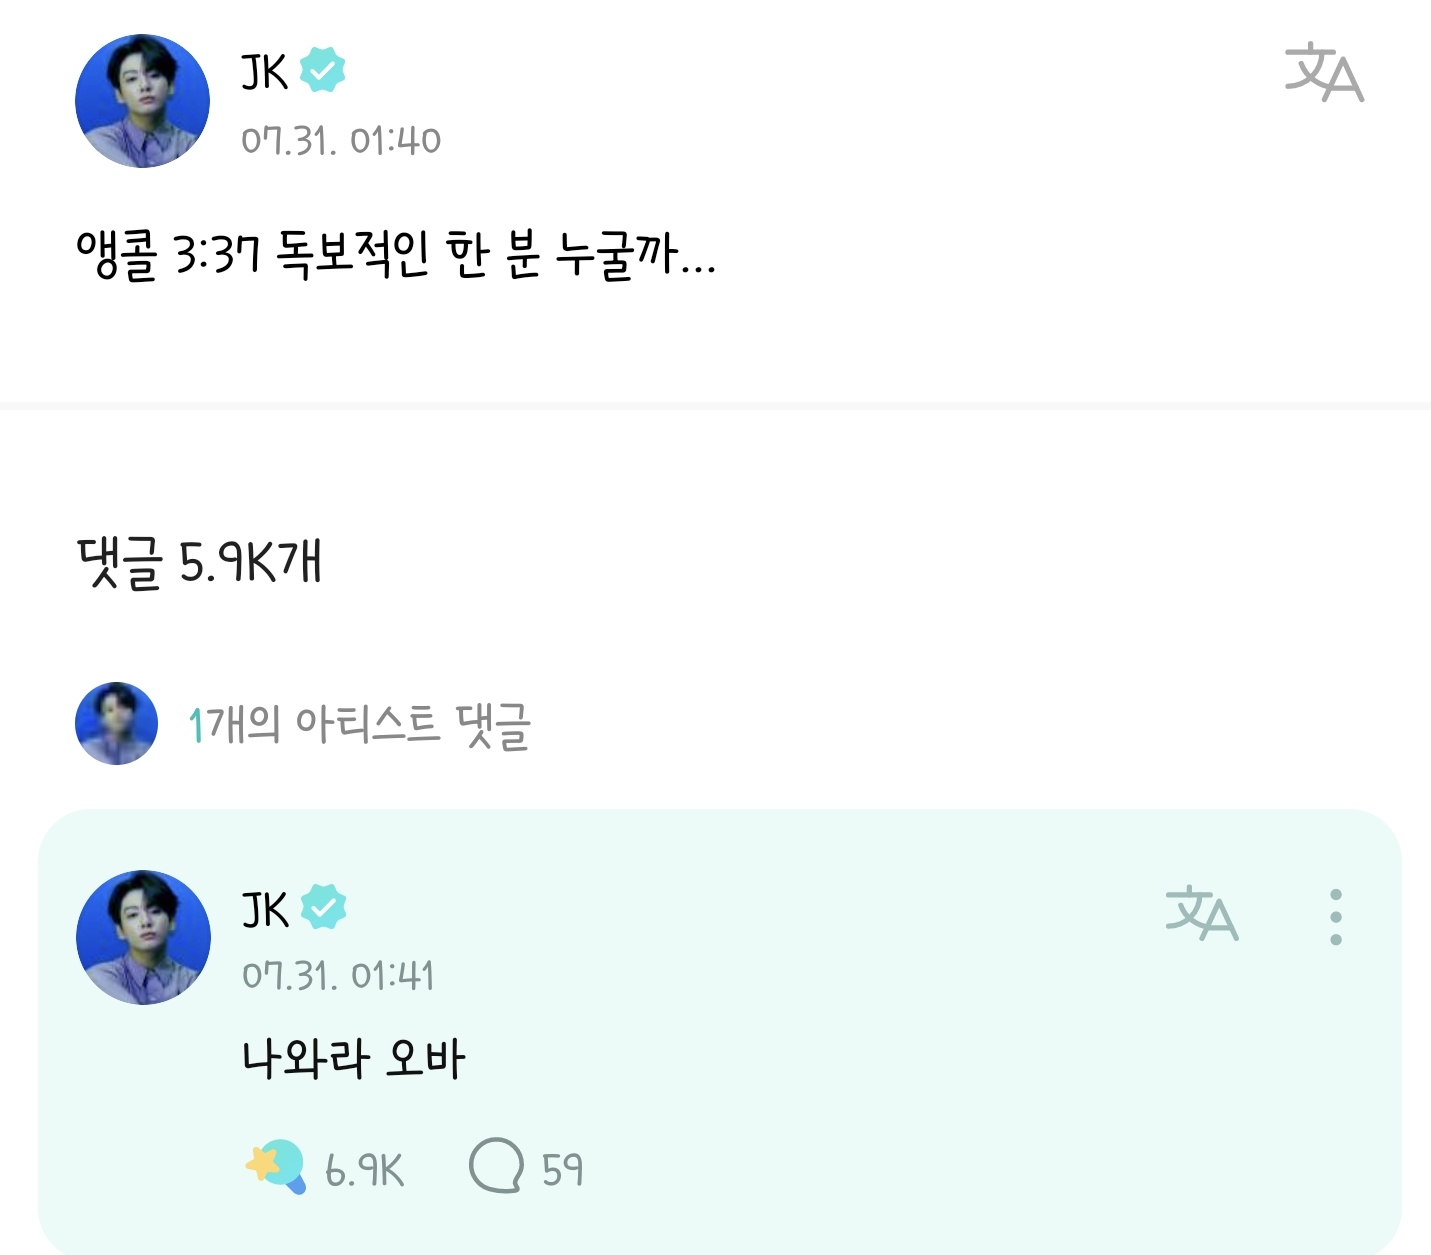This screenshot has height=1255, width=1431.
Task: Tap the reply speech bubble icon
Action: (496, 1166)
